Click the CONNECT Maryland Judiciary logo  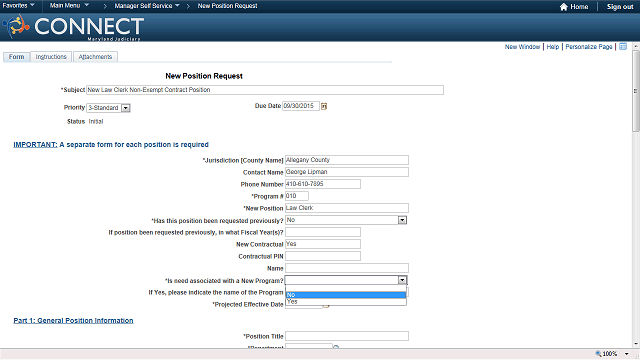(73, 27)
